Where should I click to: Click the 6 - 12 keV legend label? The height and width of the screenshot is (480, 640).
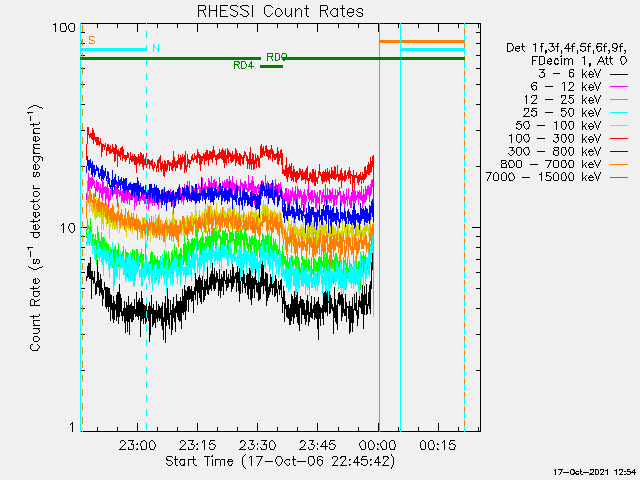coord(566,87)
